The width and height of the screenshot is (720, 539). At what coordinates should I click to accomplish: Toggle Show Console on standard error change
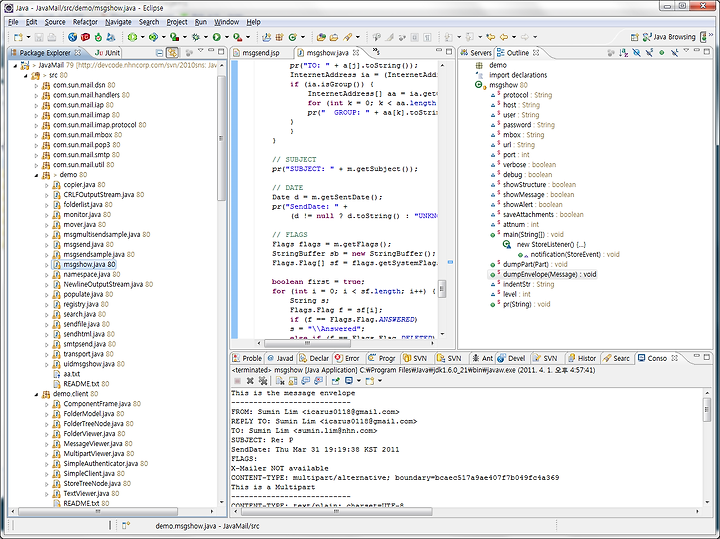318,381
